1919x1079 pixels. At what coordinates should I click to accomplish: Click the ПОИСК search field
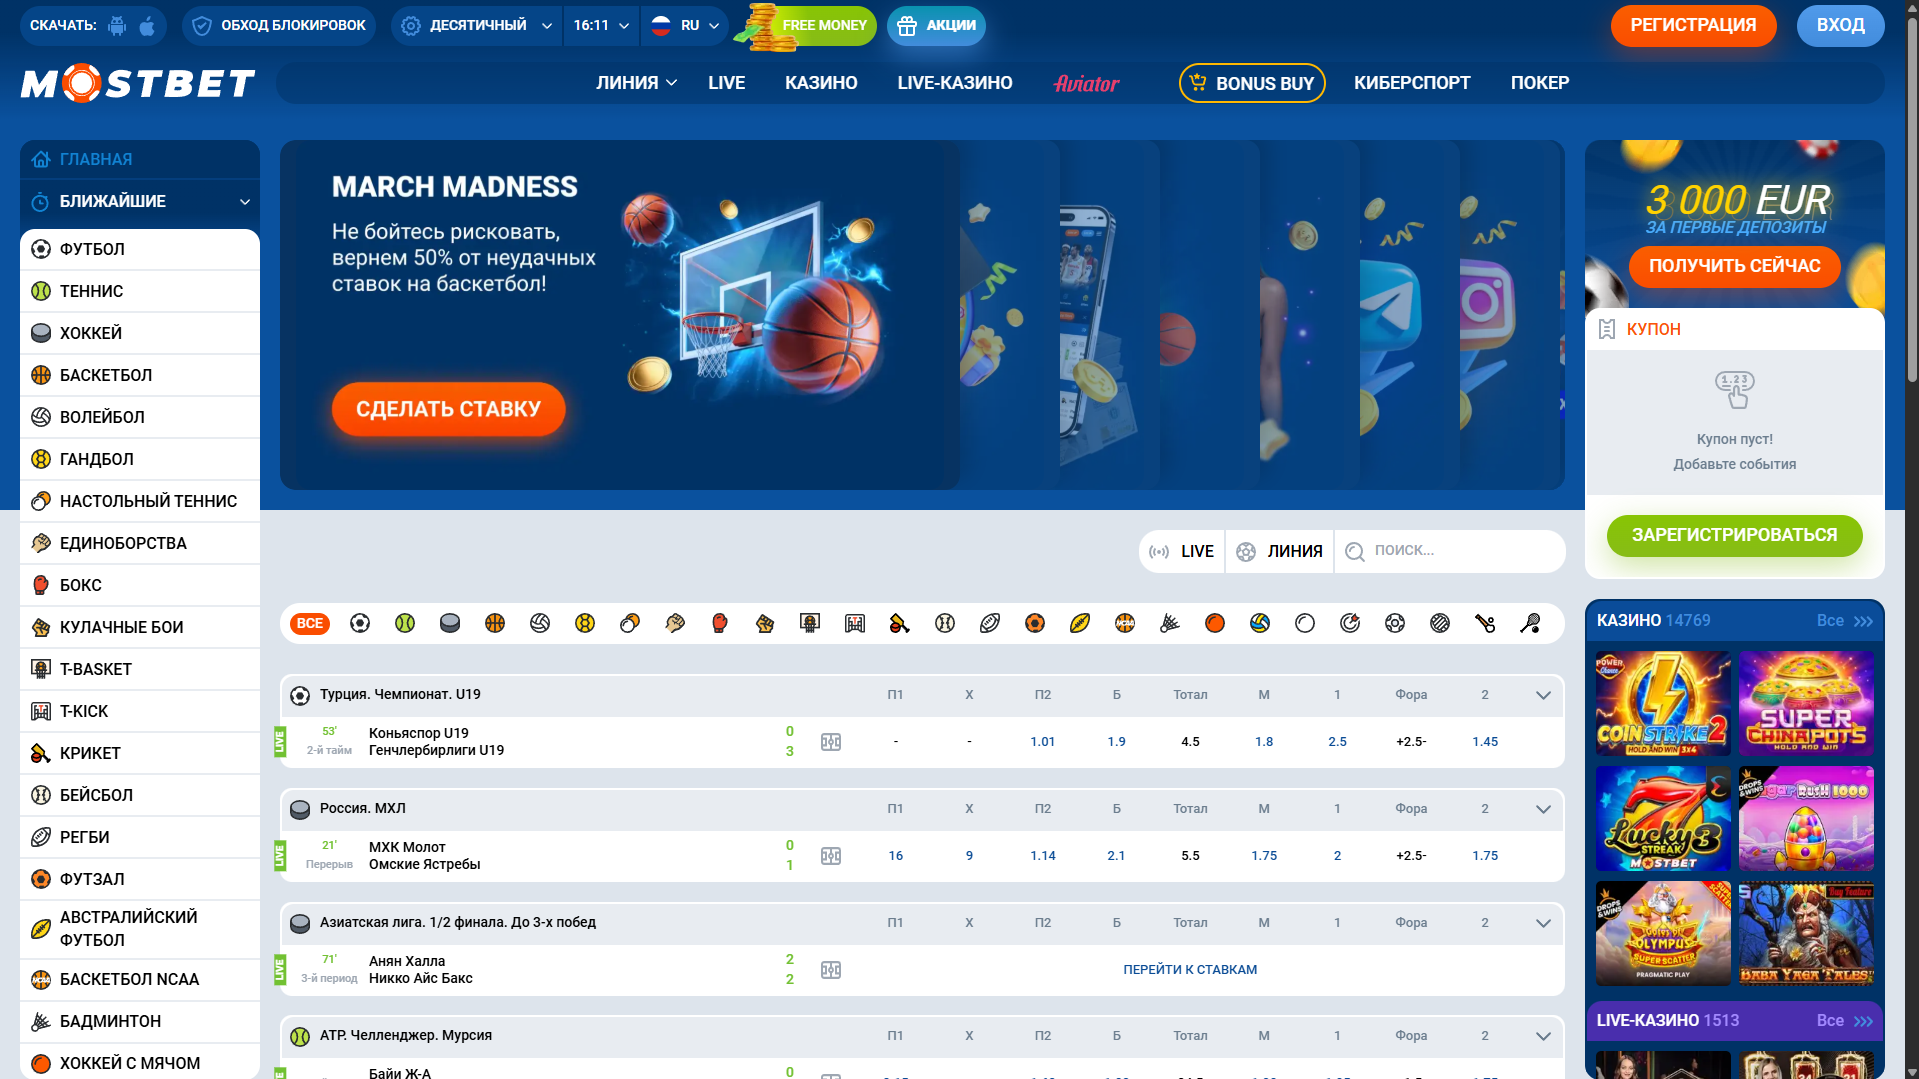click(1460, 551)
